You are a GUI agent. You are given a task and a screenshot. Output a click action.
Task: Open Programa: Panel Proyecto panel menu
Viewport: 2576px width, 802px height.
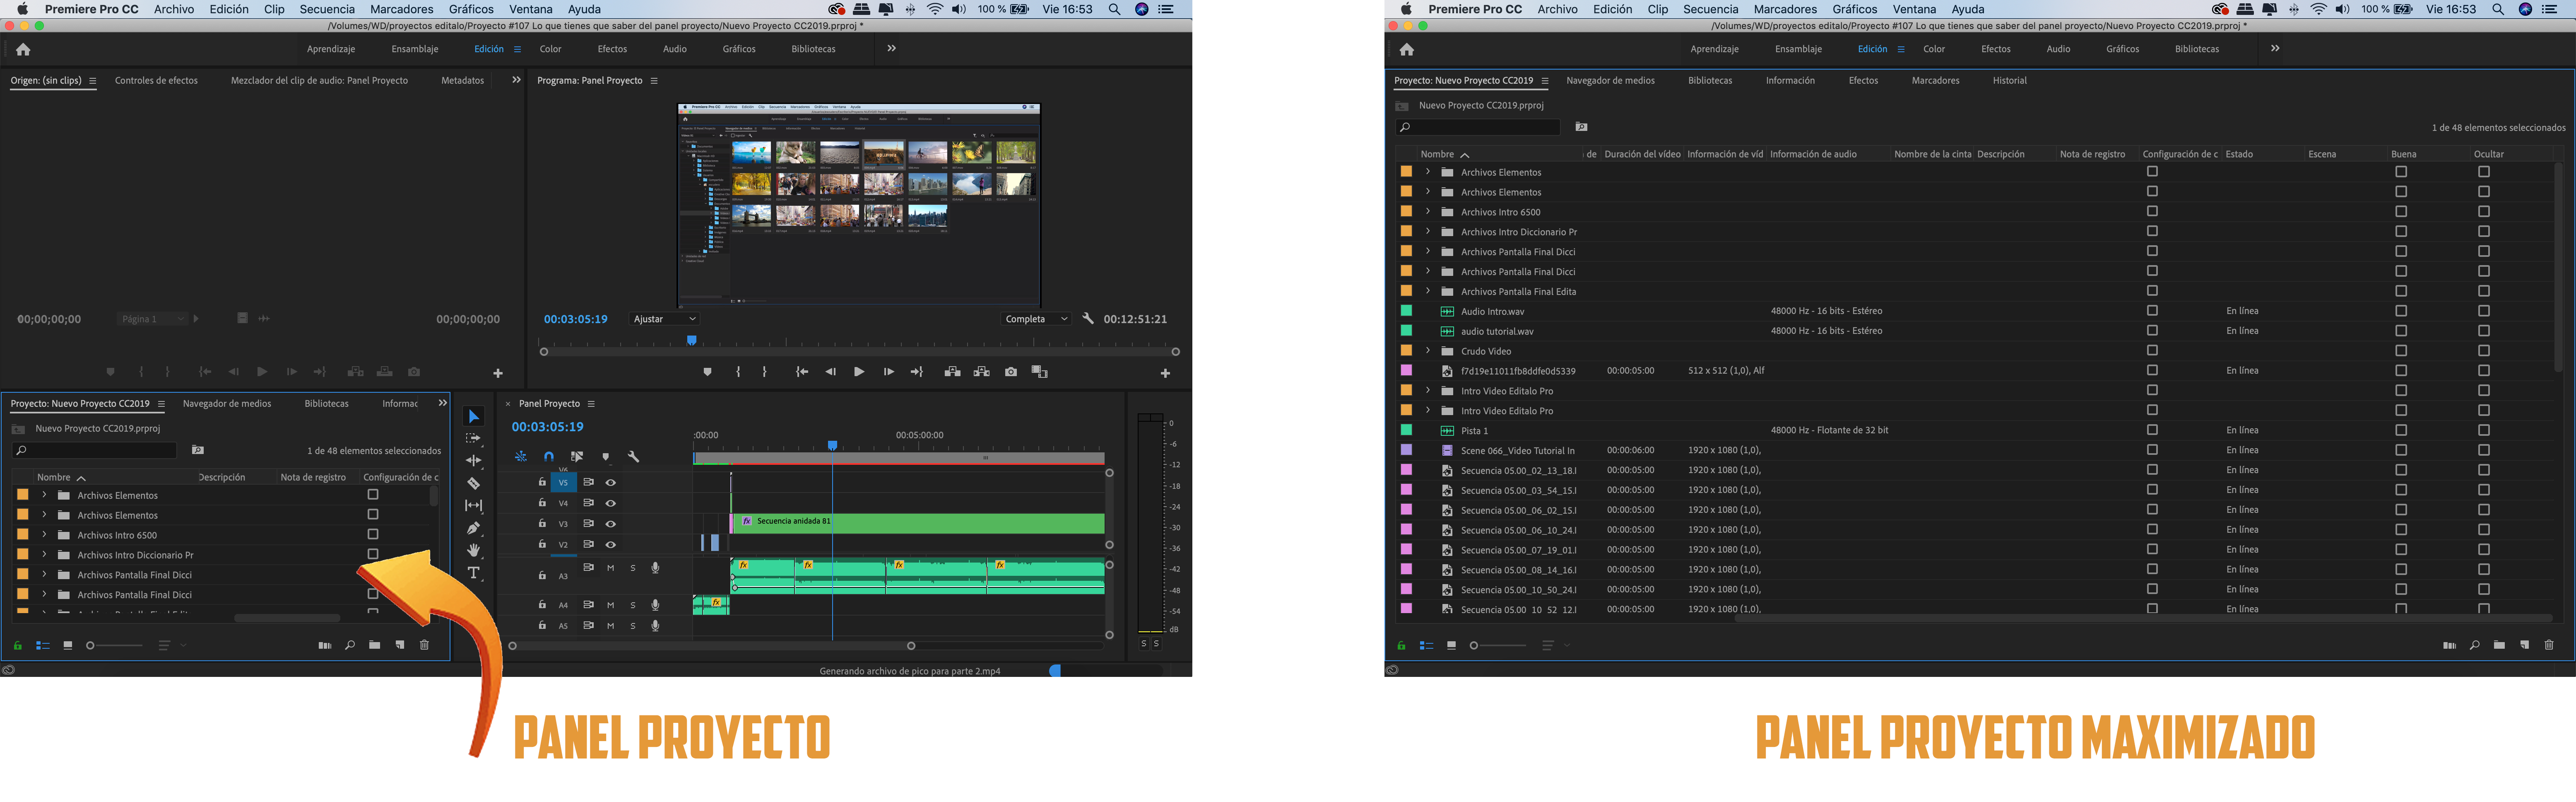click(x=654, y=81)
